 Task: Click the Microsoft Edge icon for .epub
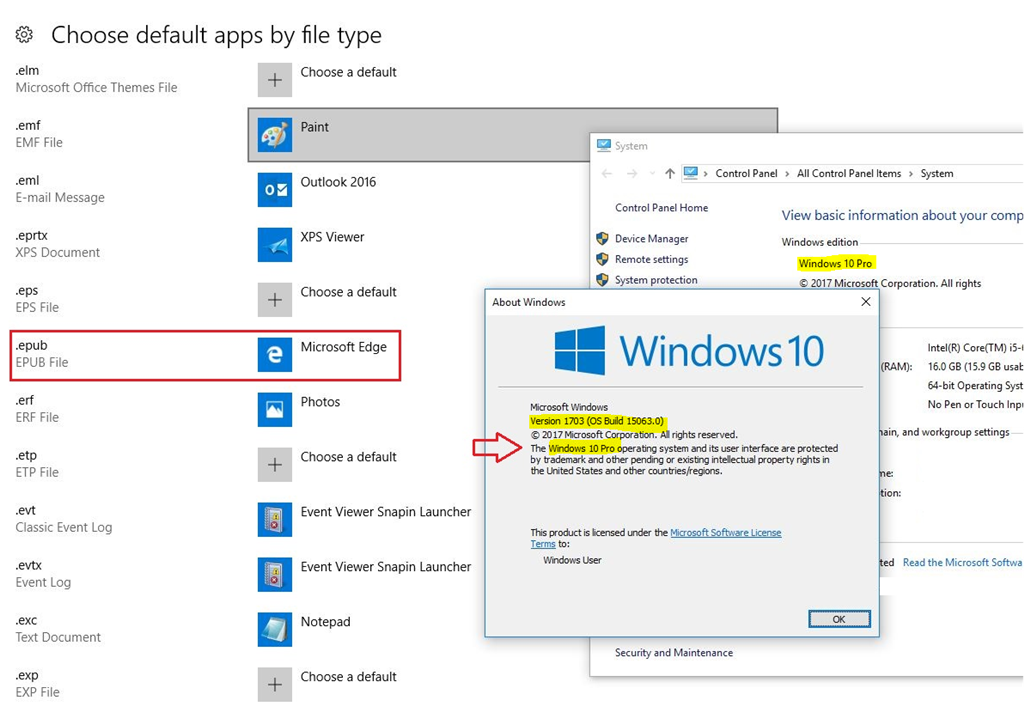coord(275,355)
